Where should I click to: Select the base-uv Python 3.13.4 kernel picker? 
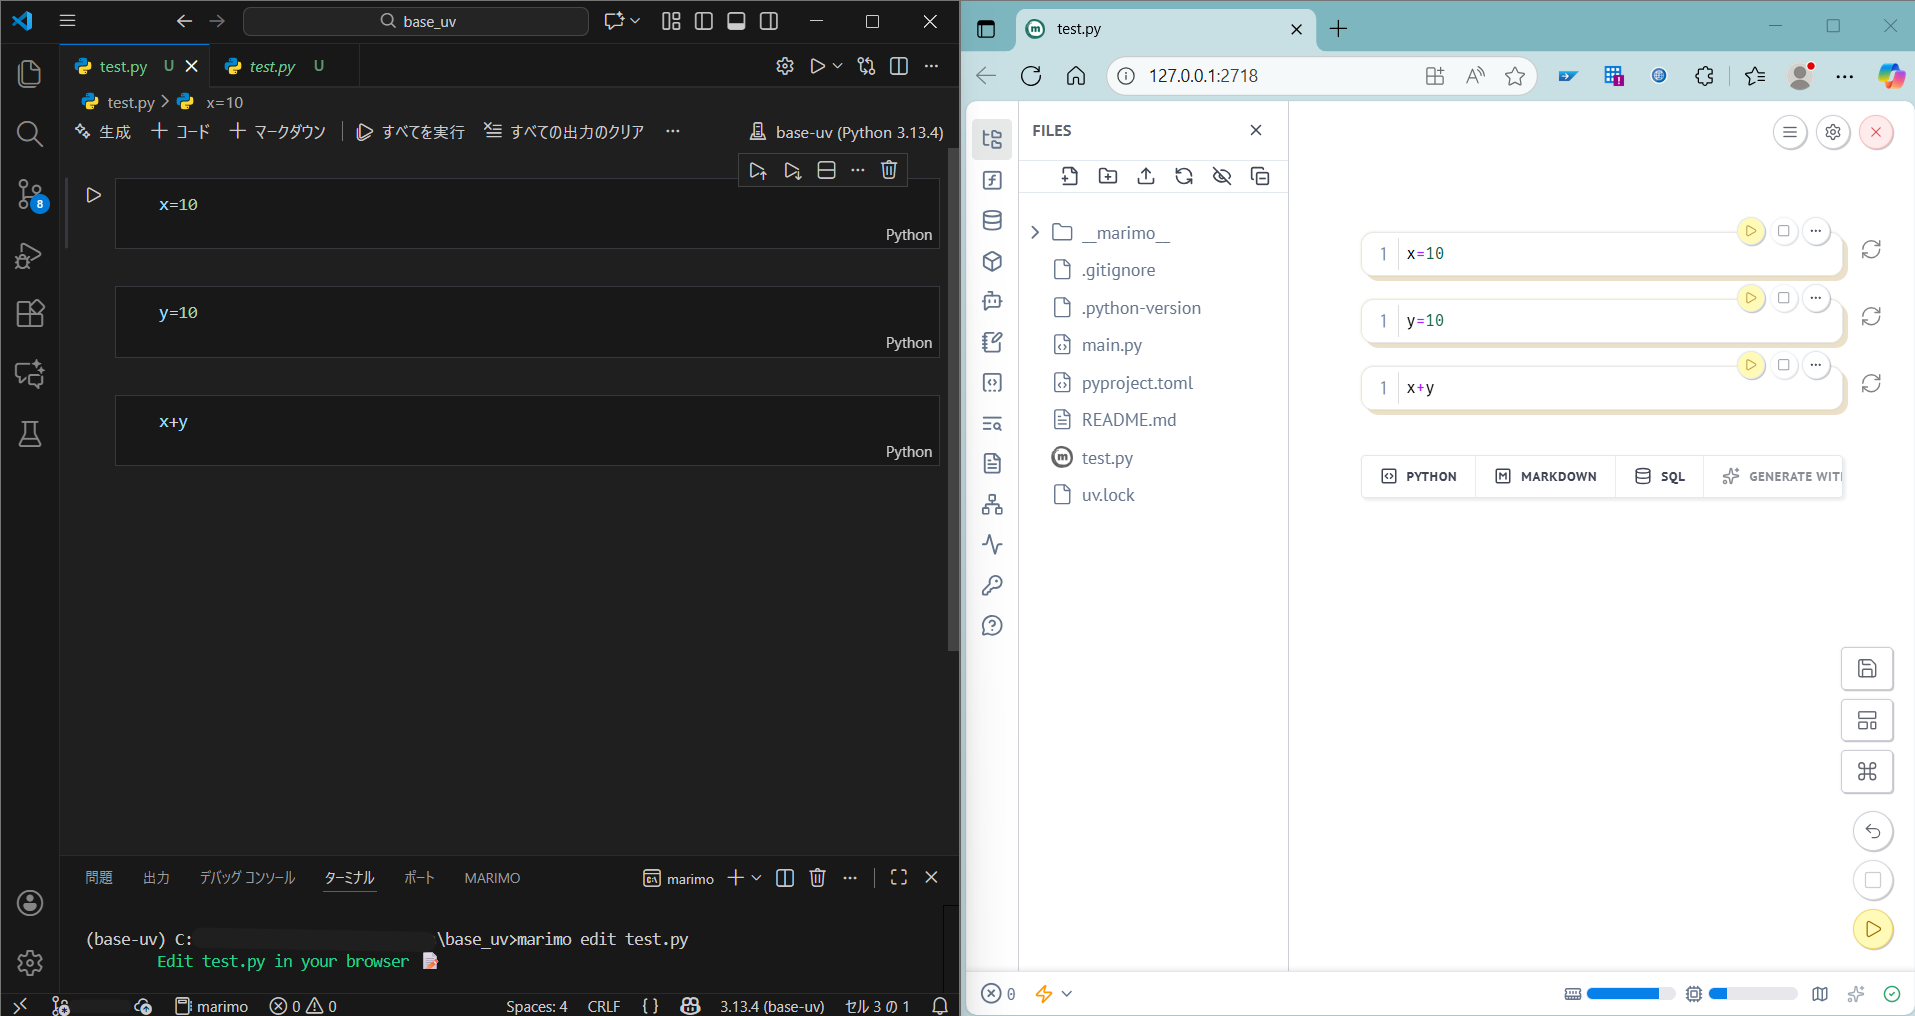845,131
